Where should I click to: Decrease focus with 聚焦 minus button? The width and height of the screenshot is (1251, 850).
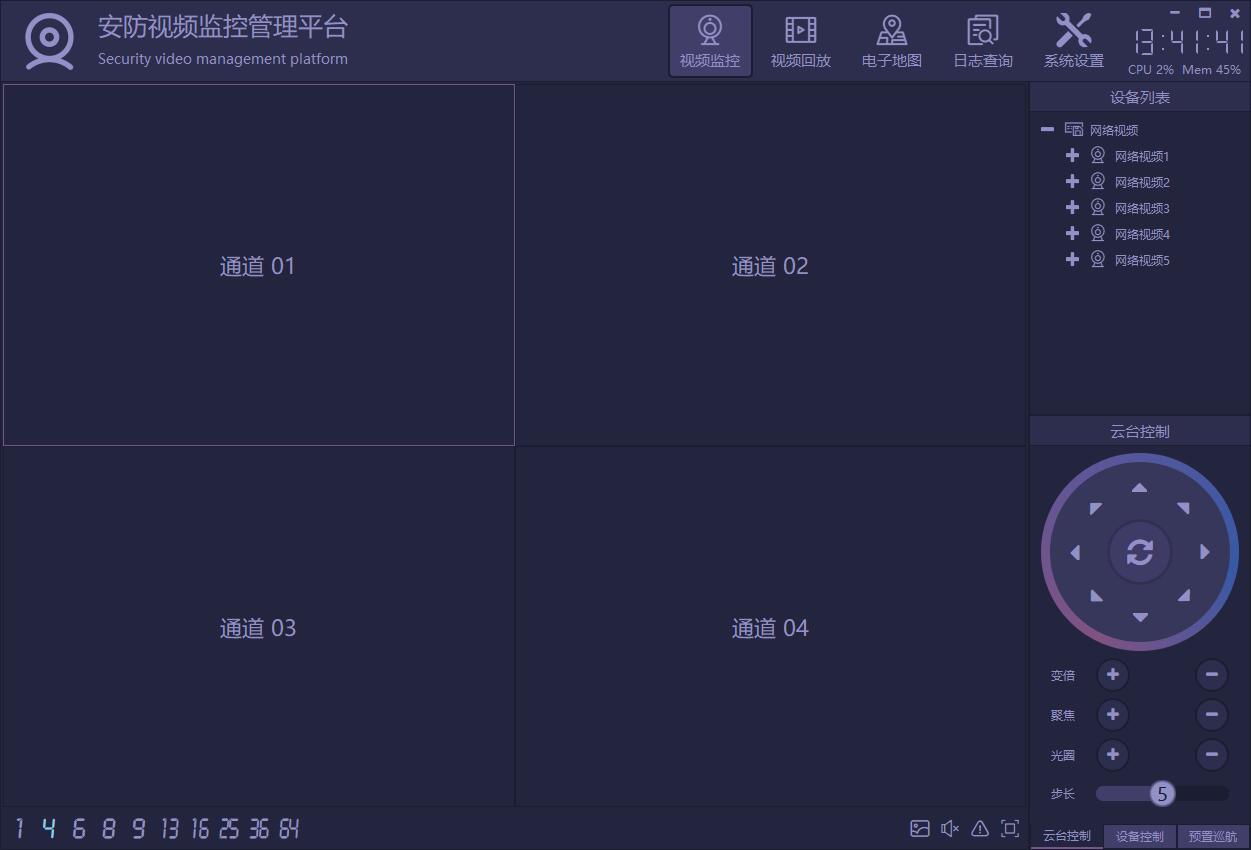[1211, 715]
